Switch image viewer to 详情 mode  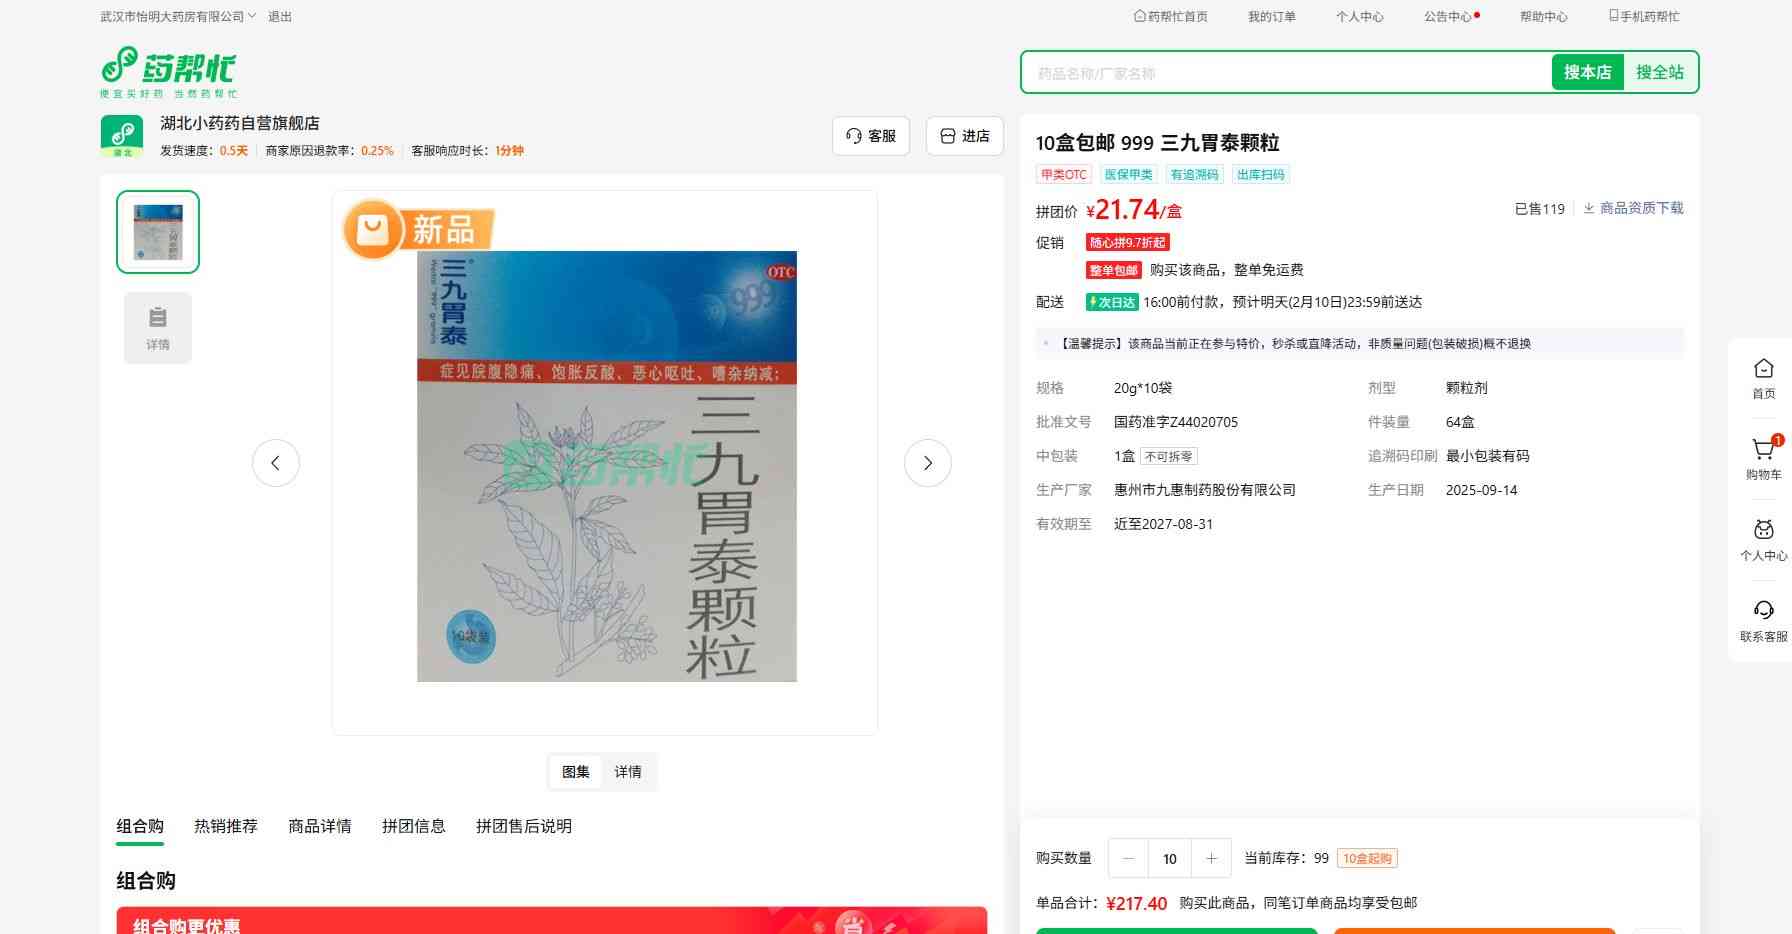628,772
